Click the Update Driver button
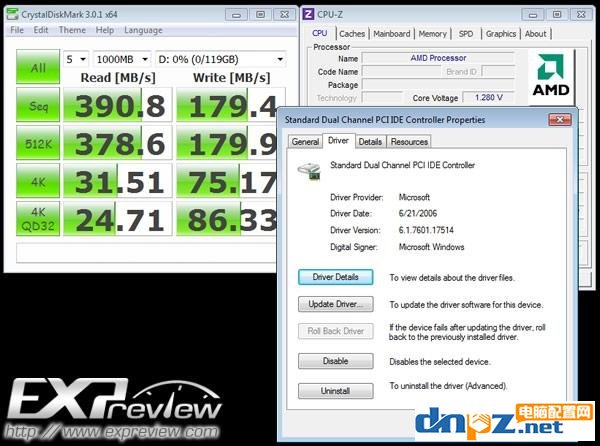The image size is (600, 446). click(x=336, y=304)
